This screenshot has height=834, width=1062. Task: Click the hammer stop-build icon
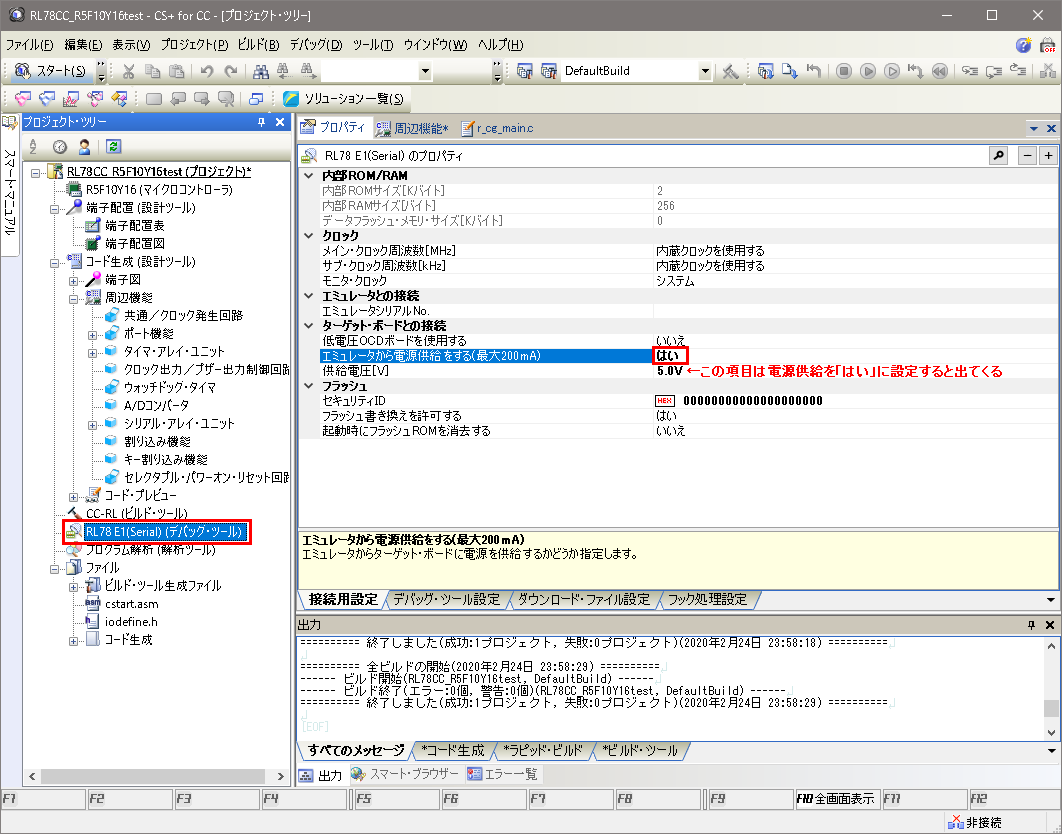coord(730,71)
